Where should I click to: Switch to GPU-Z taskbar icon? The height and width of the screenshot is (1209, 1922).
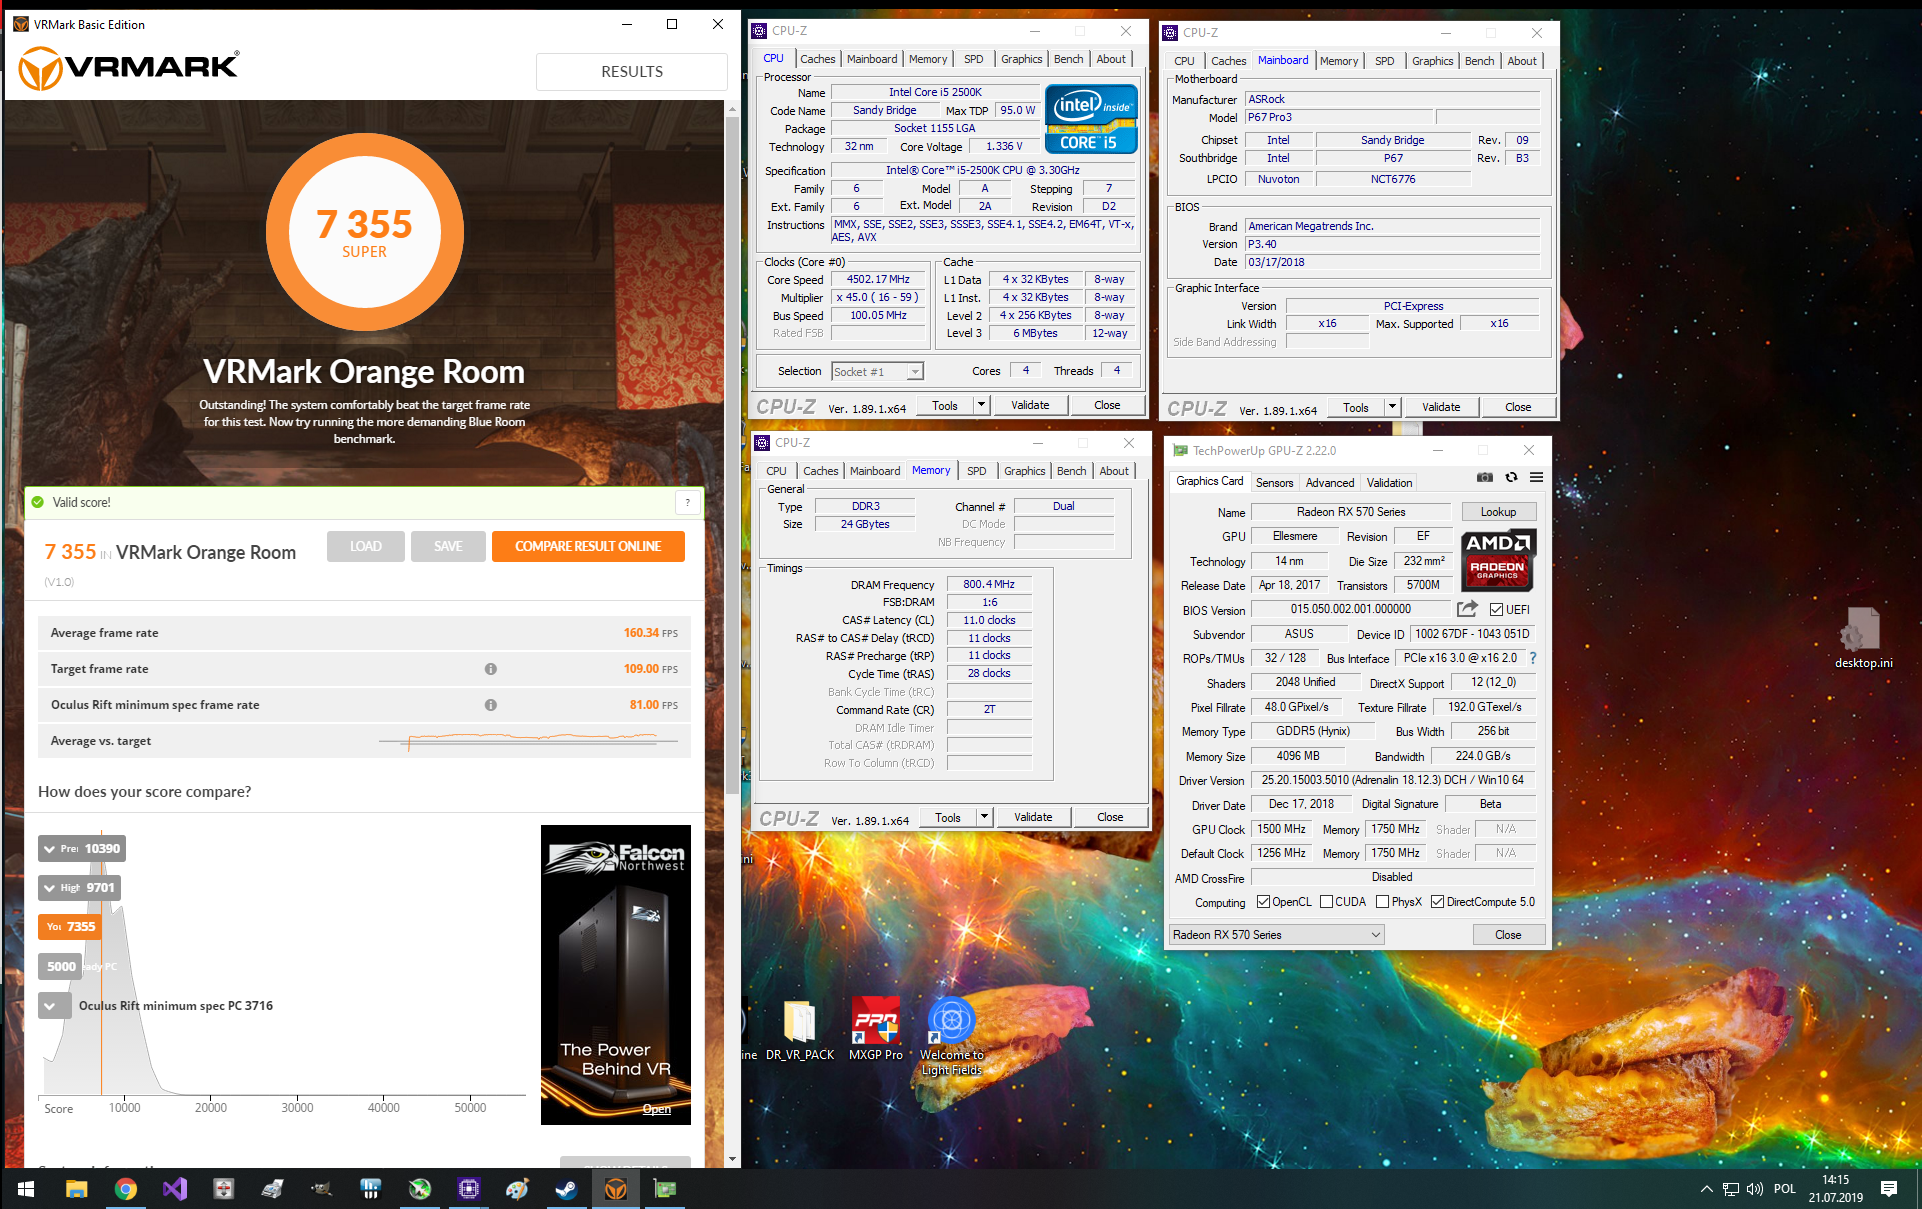[x=664, y=1189]
